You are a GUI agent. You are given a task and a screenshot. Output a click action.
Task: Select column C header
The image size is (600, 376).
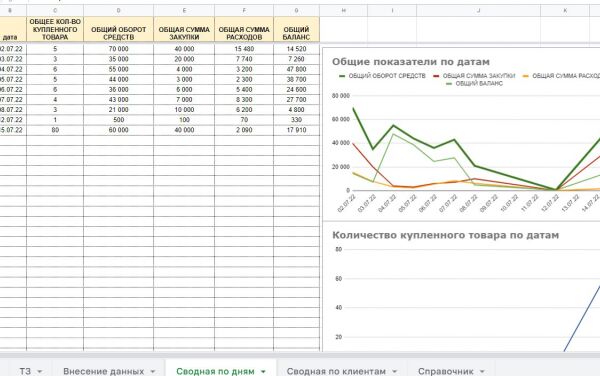point(55,11)
